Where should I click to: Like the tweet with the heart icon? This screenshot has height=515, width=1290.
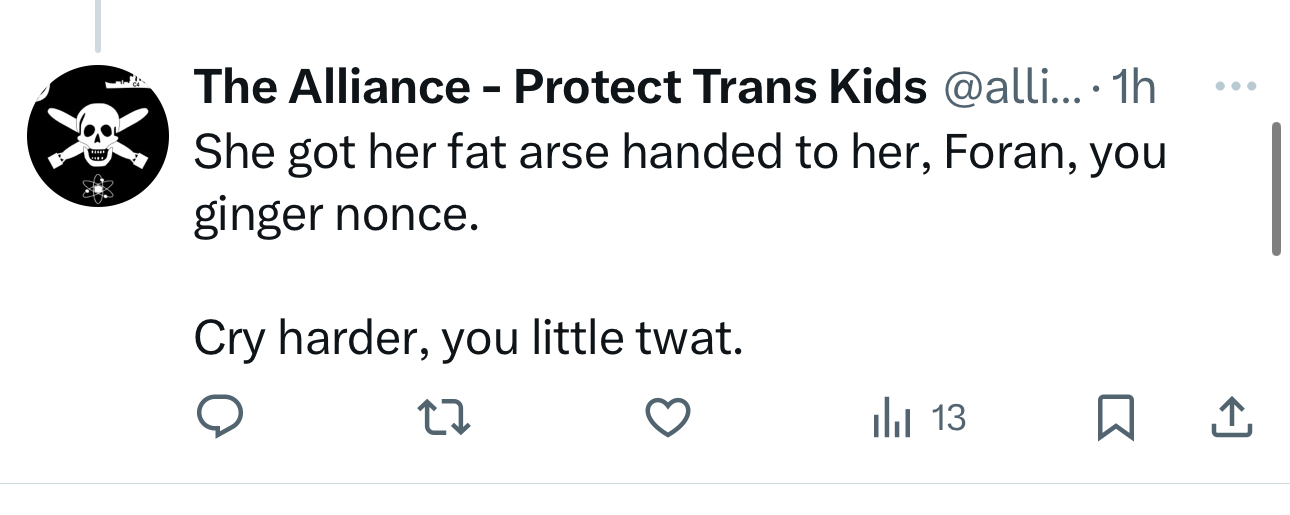(x=667, y=418)
